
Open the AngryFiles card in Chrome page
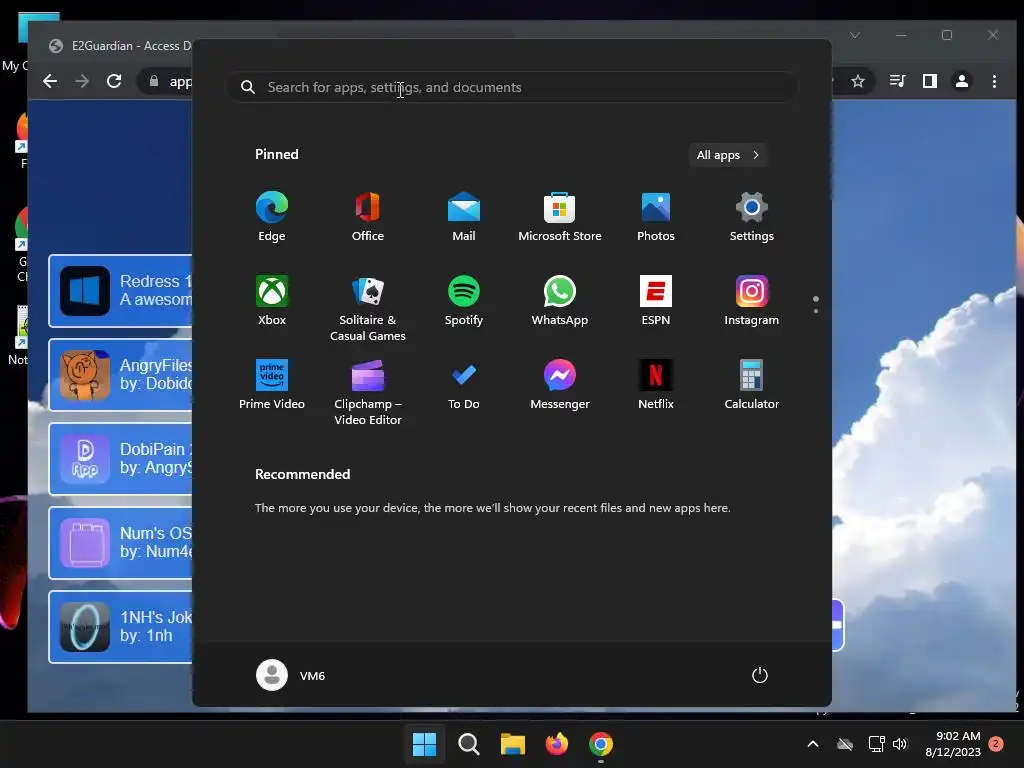121,375
